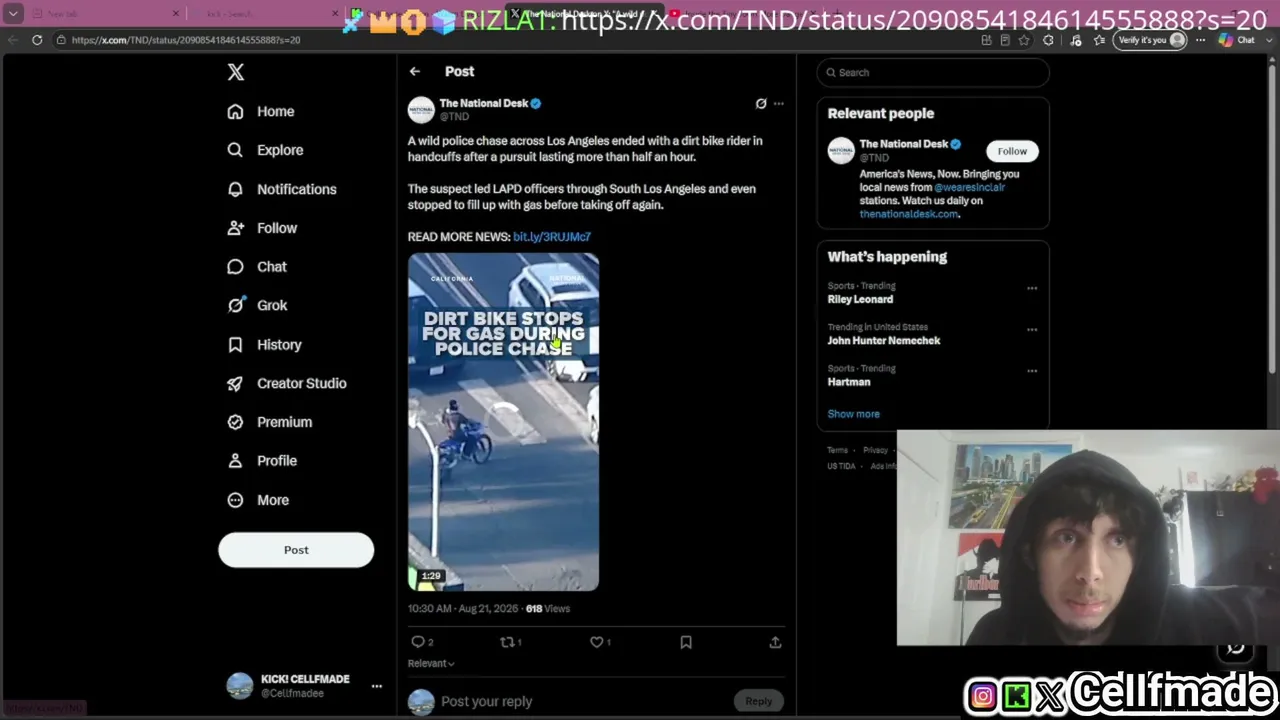Follow The National Desk
The height and width of the screenshot is (720, 1280).
click(1012, 151)
